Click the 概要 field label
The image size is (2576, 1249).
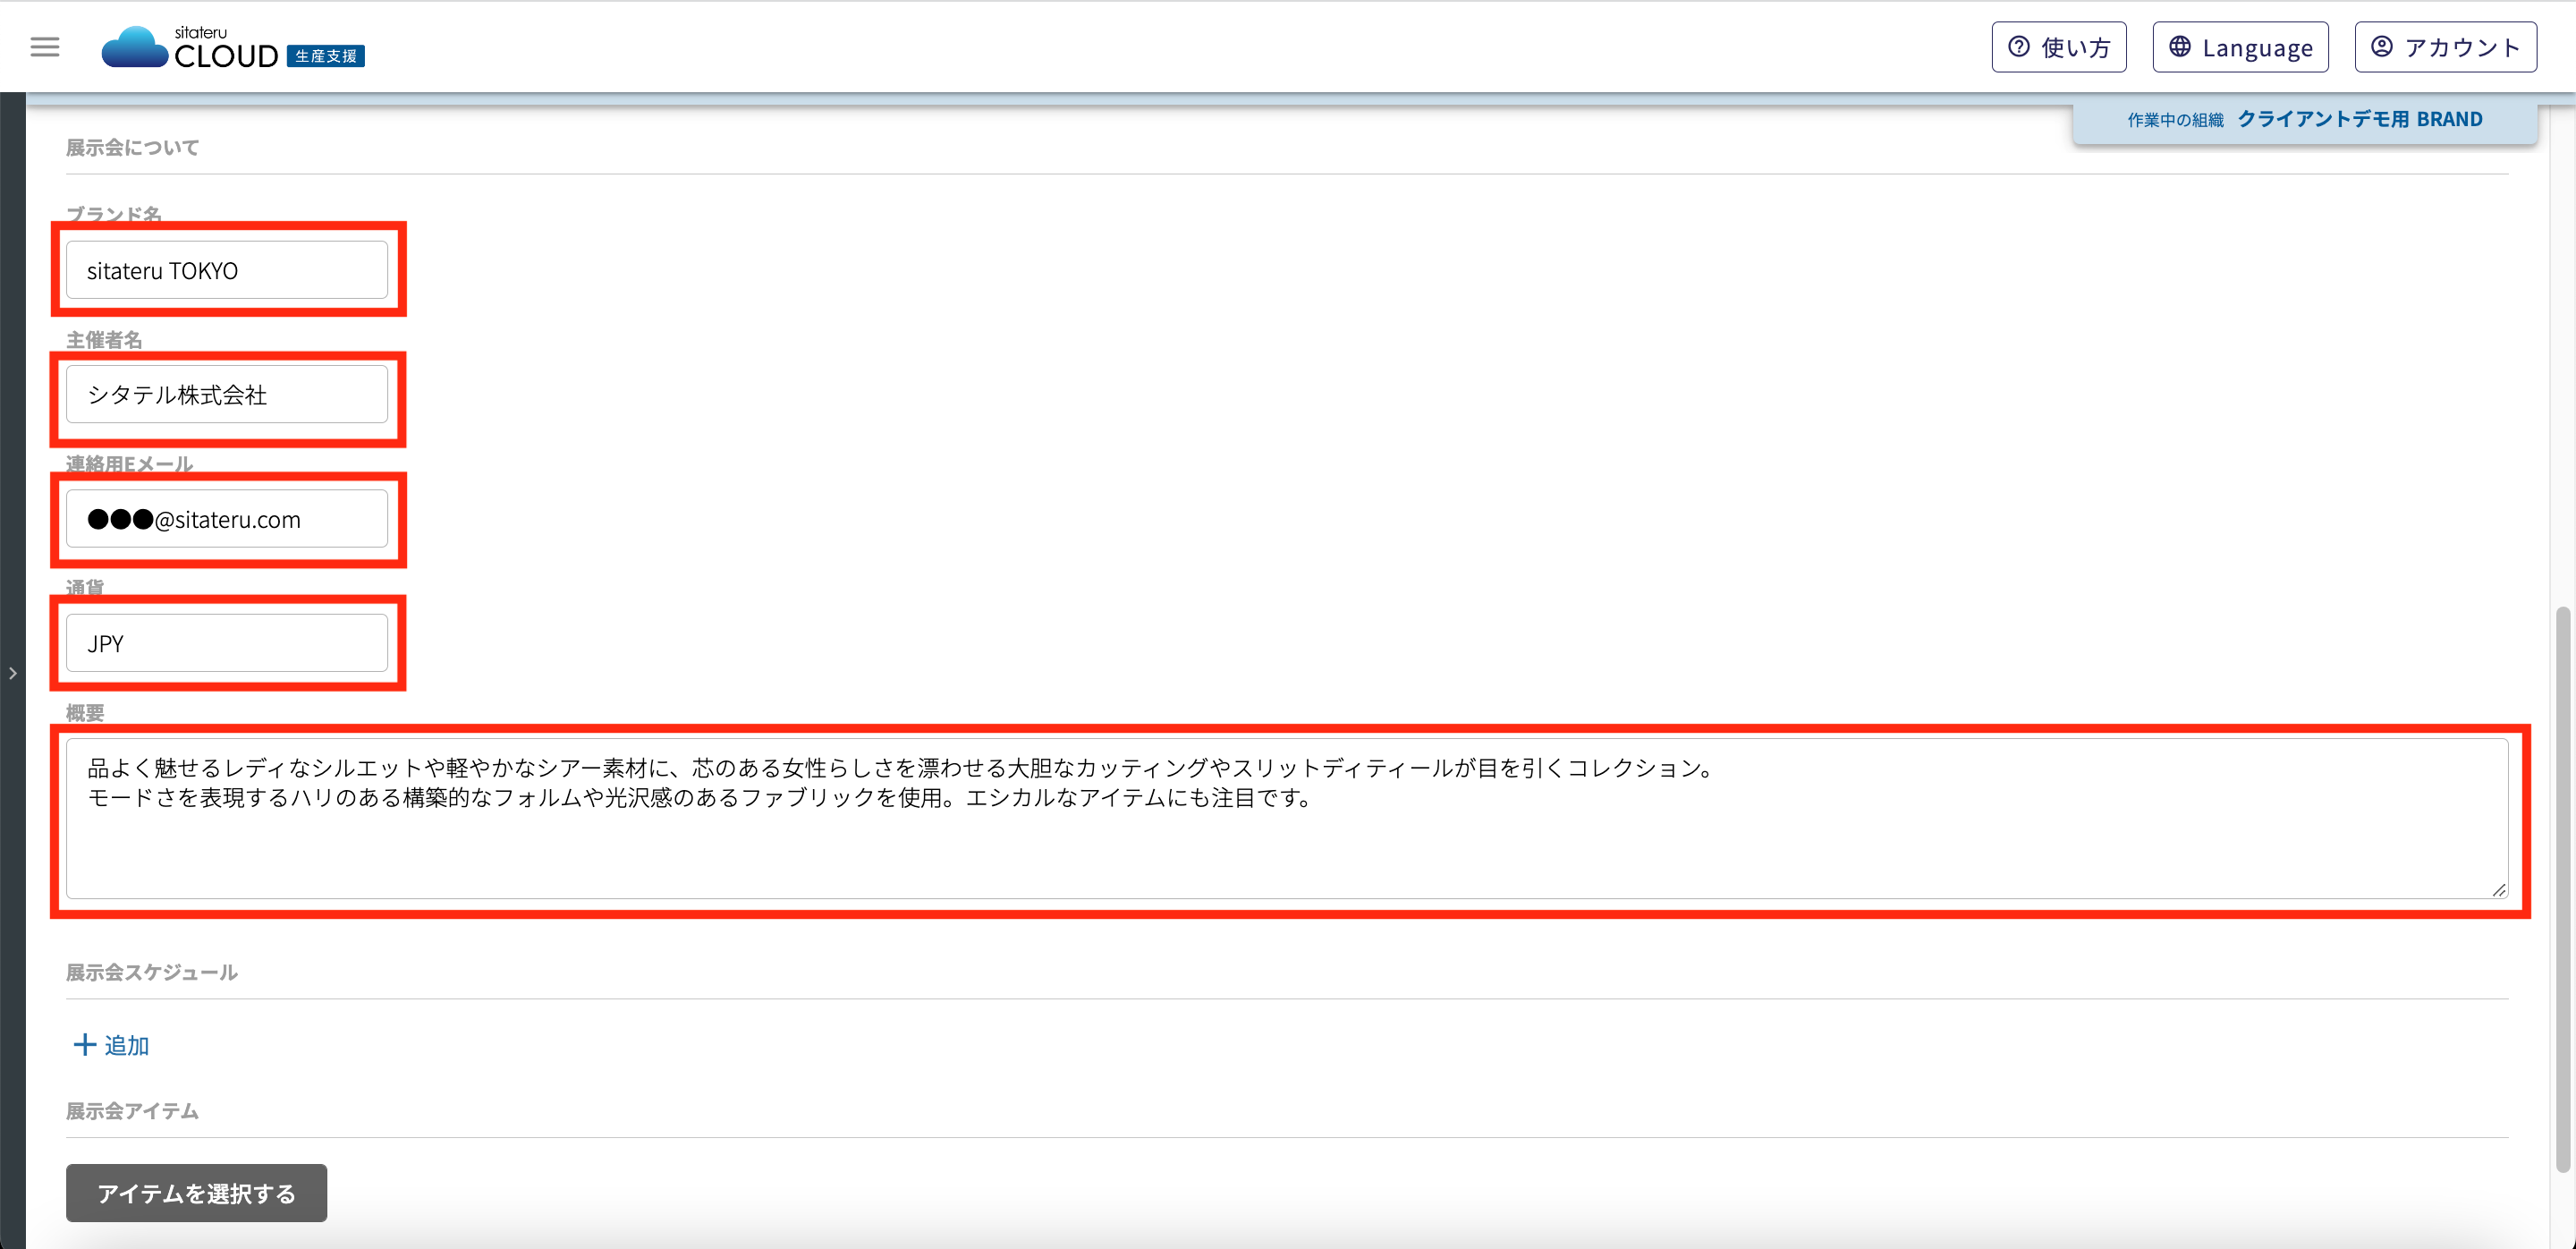click(x=85, y=713)
